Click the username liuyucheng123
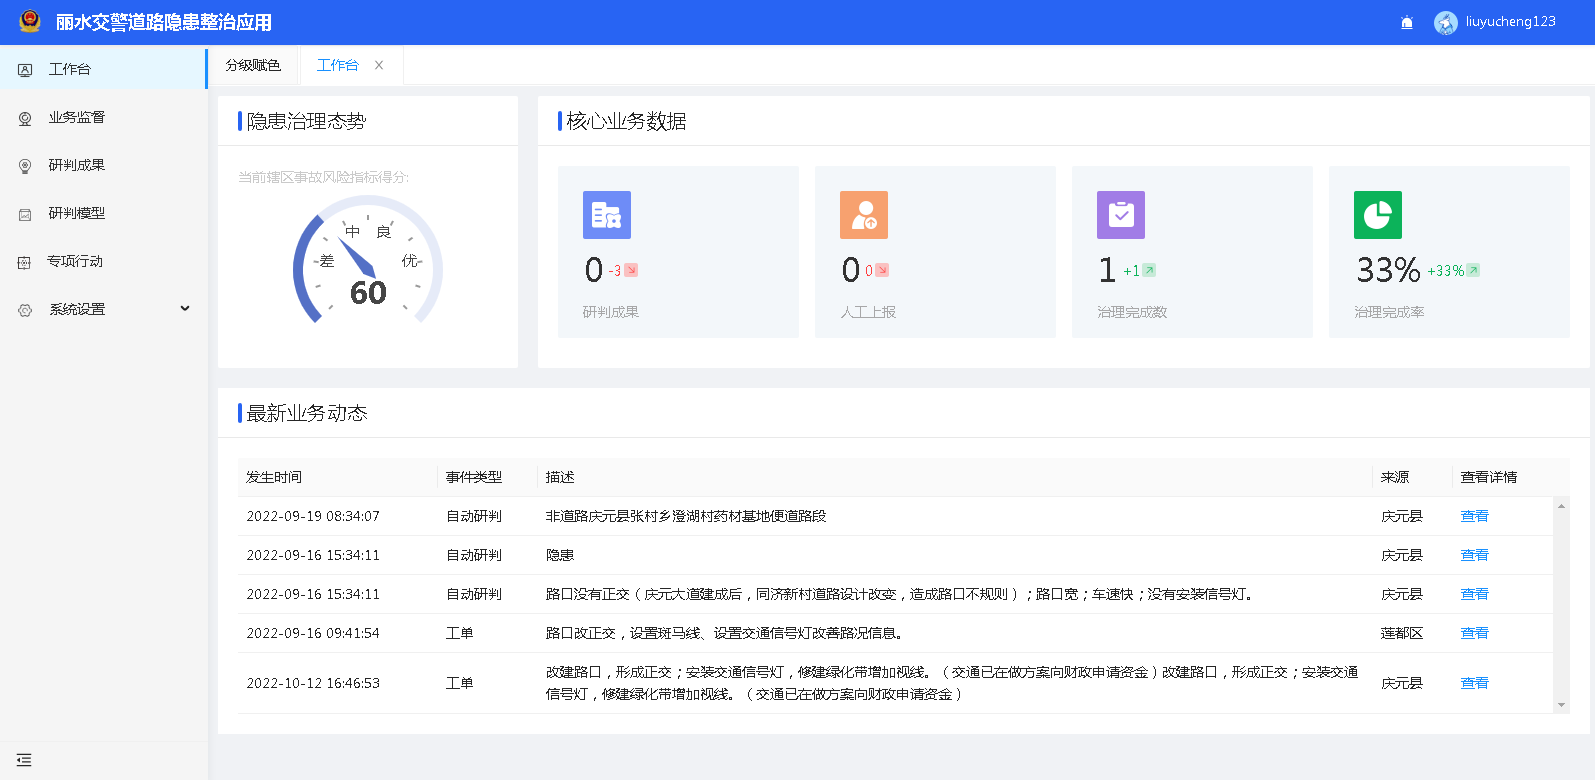The image size is (1595, 780). click(1510, 22)
